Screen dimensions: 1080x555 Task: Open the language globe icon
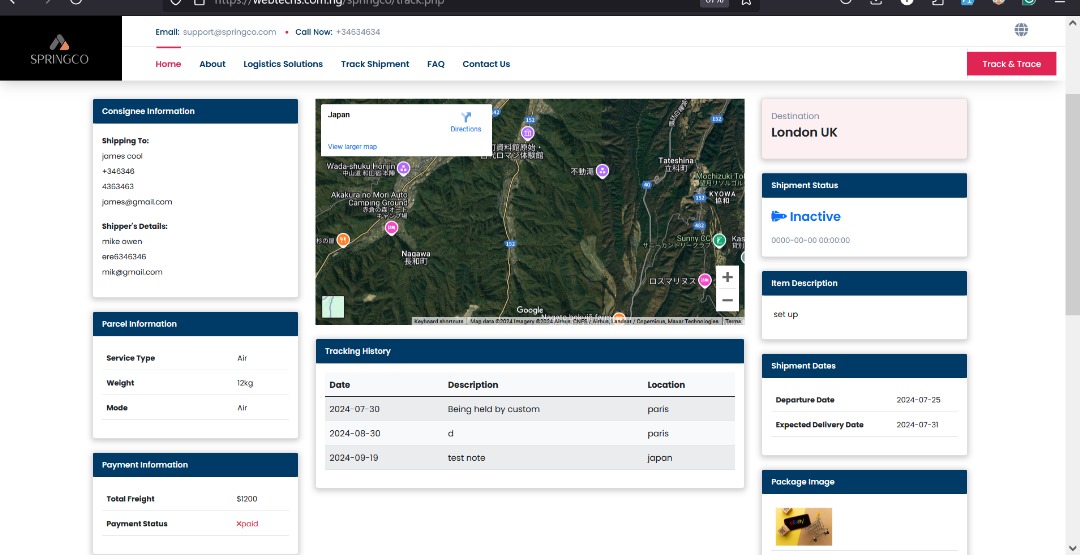point(1021,30)
